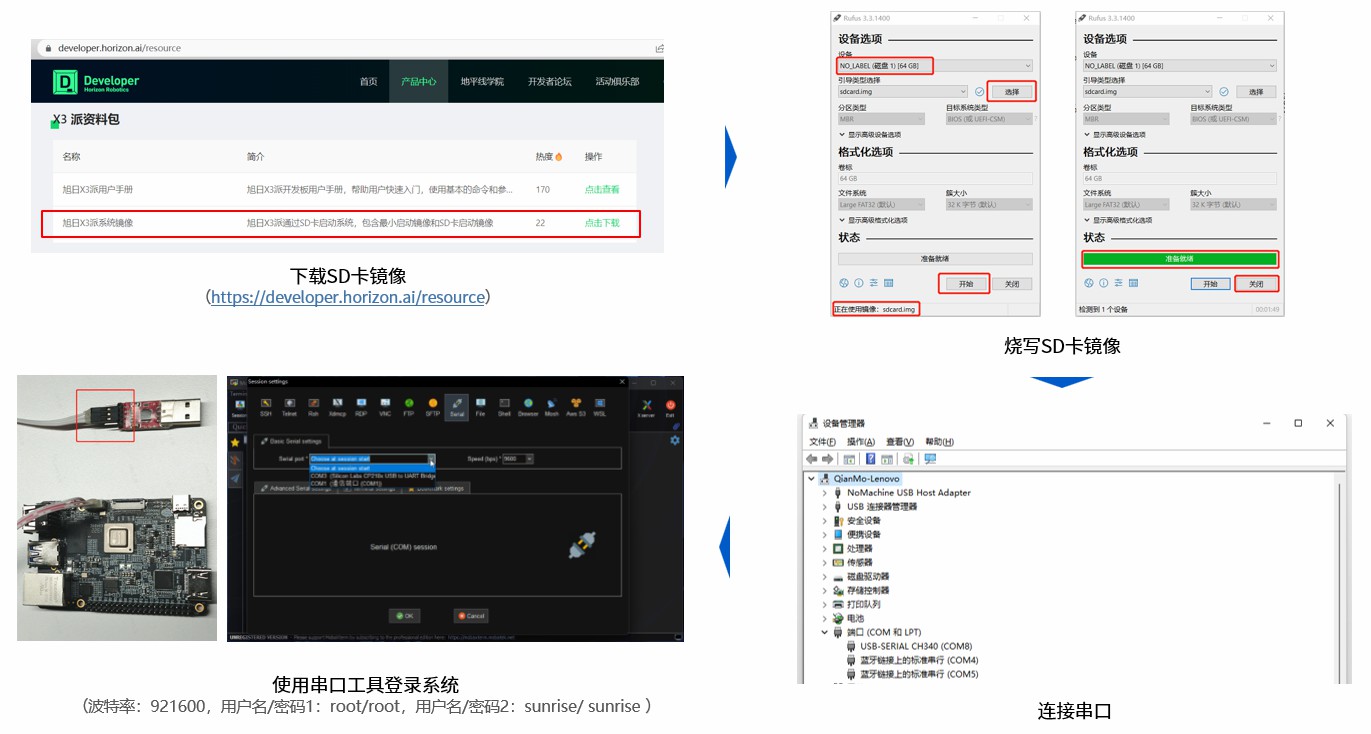Open the Shell session icon
The width and height of the screenshot is (1371, 734).
point(504,406)
